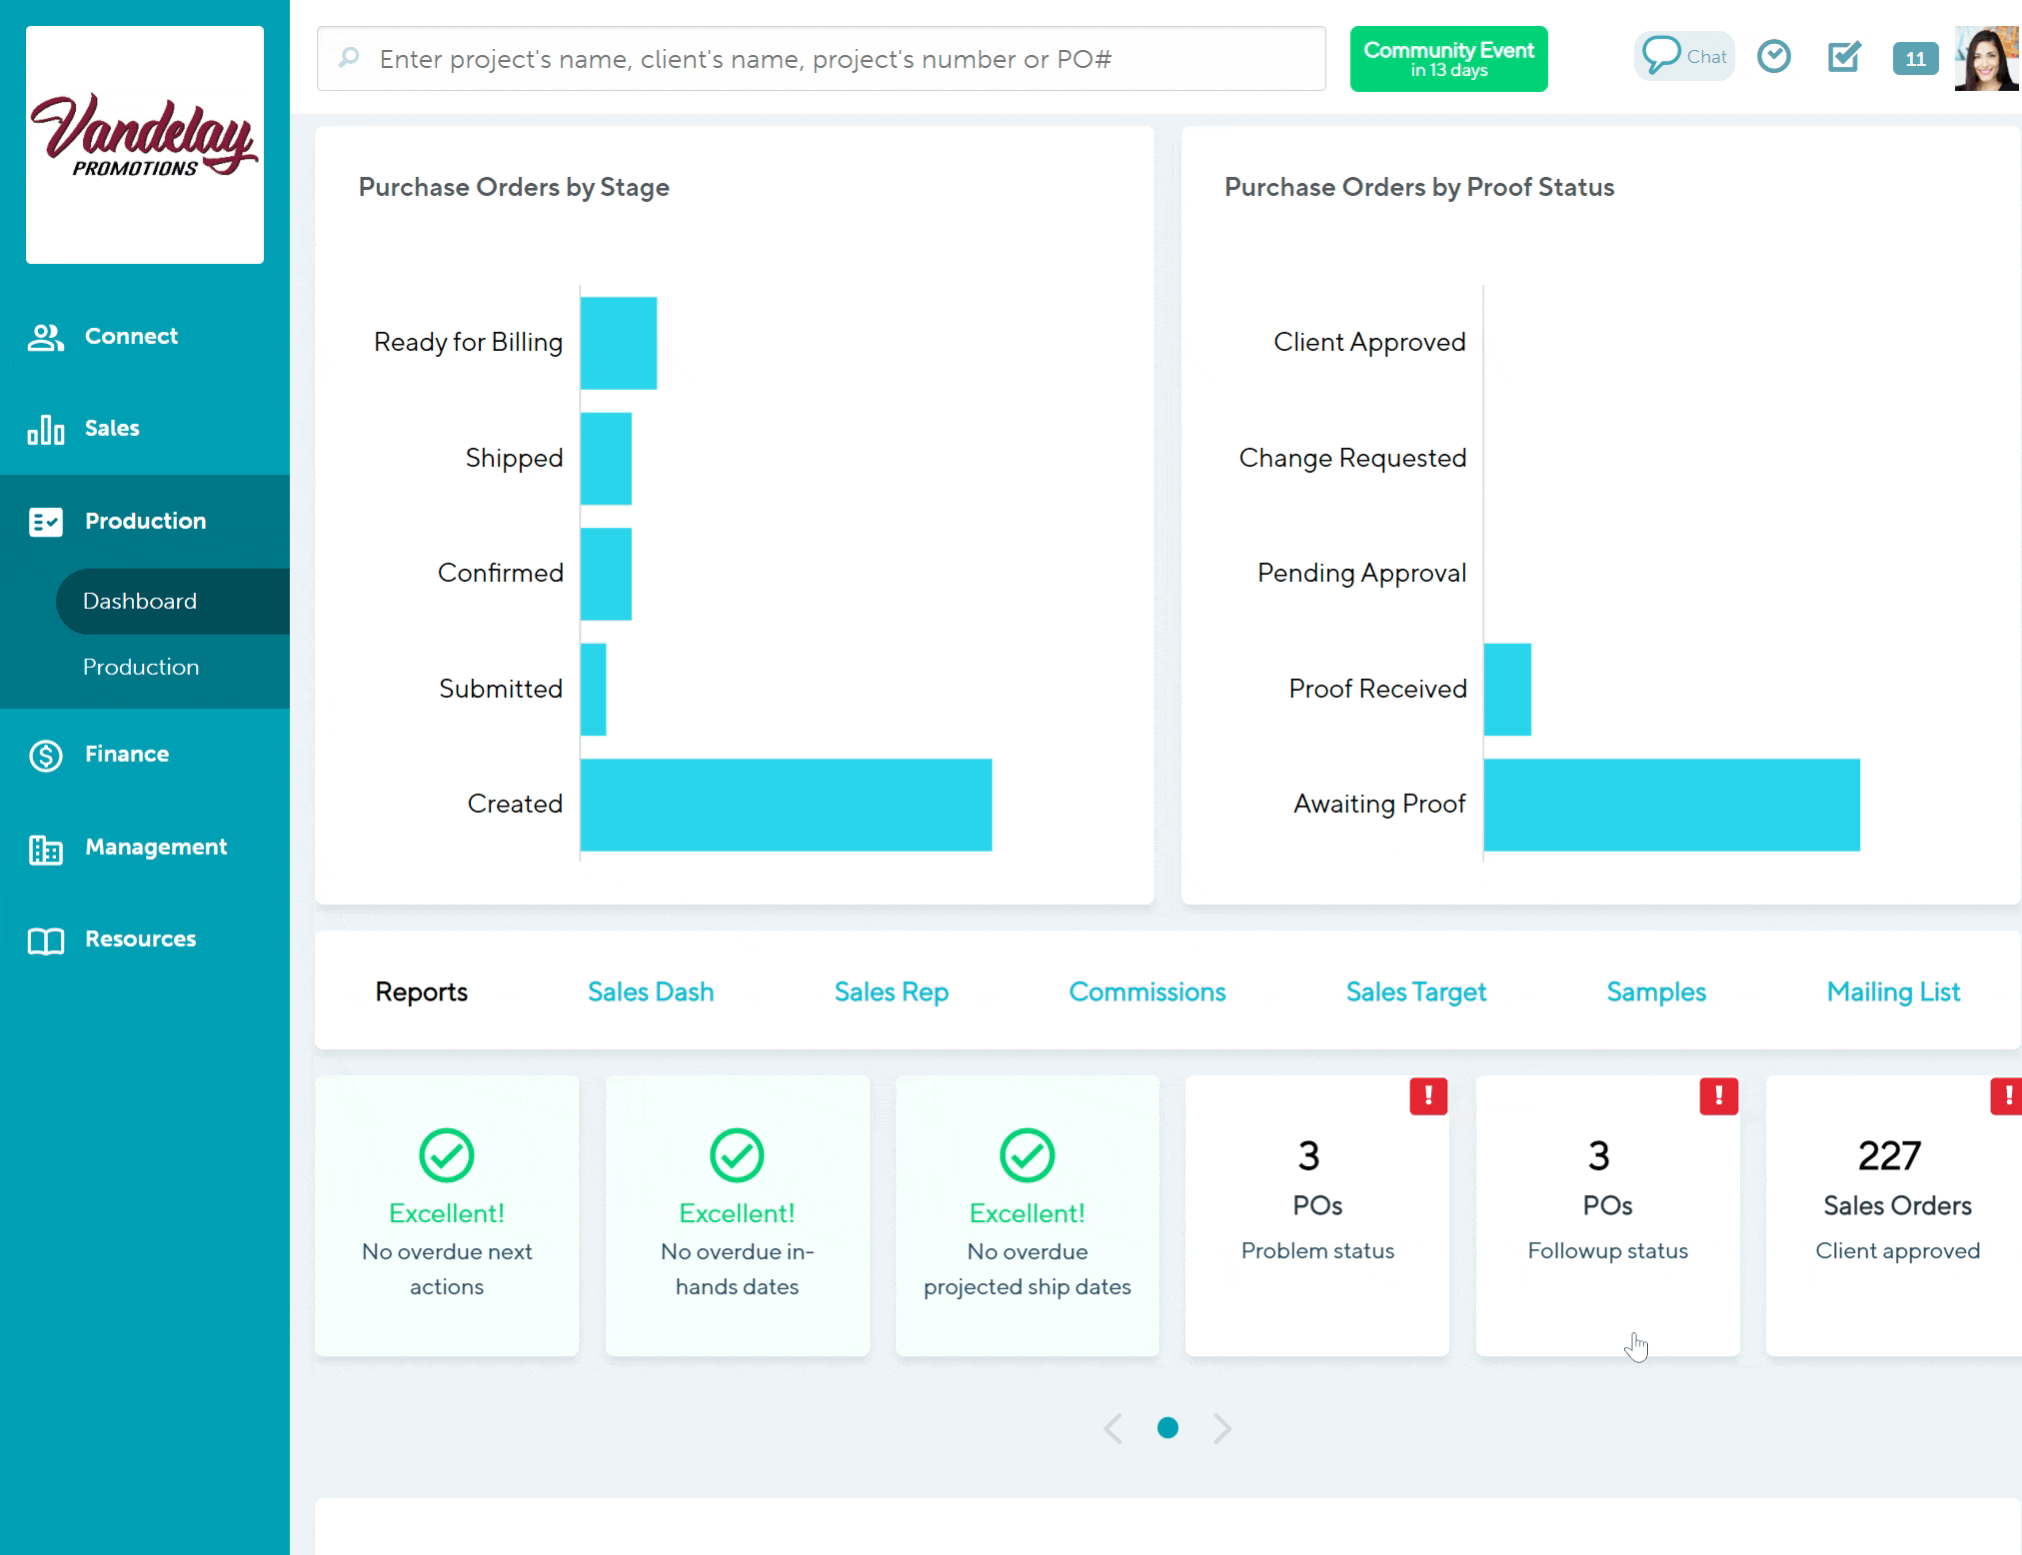Go to next carousel page arrow
2022x1555 pixels.
pyautogui.click(x=1221, y=1428)
